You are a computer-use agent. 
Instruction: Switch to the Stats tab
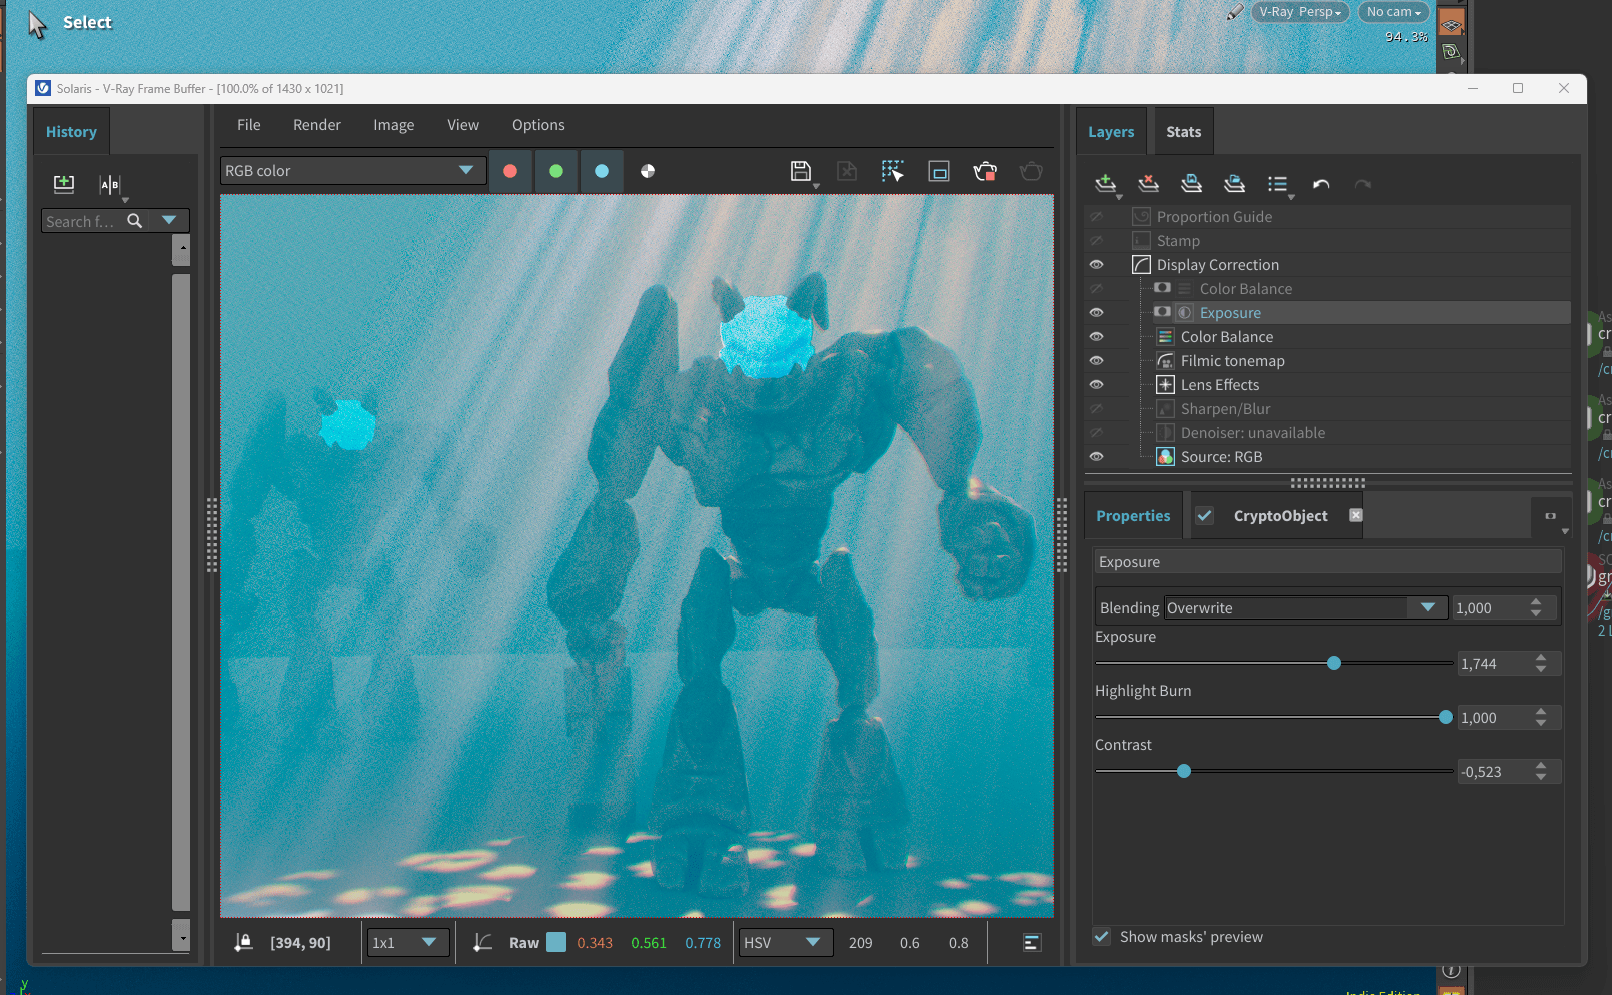pyautogui.click(x=1183, y=131)
